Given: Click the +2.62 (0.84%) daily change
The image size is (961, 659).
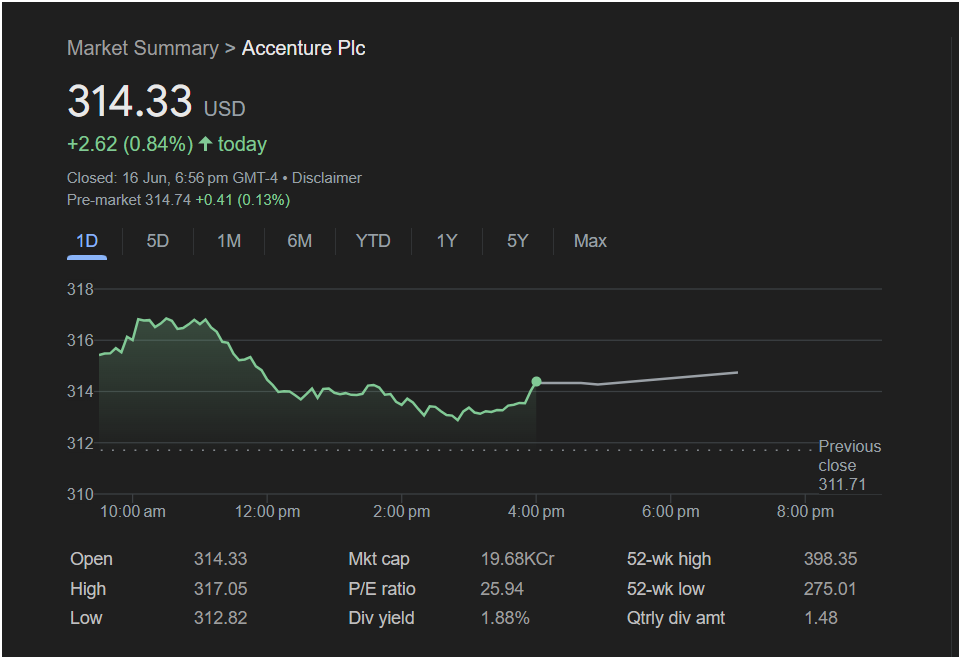Looking at the screenshot, I should point(130,144).
